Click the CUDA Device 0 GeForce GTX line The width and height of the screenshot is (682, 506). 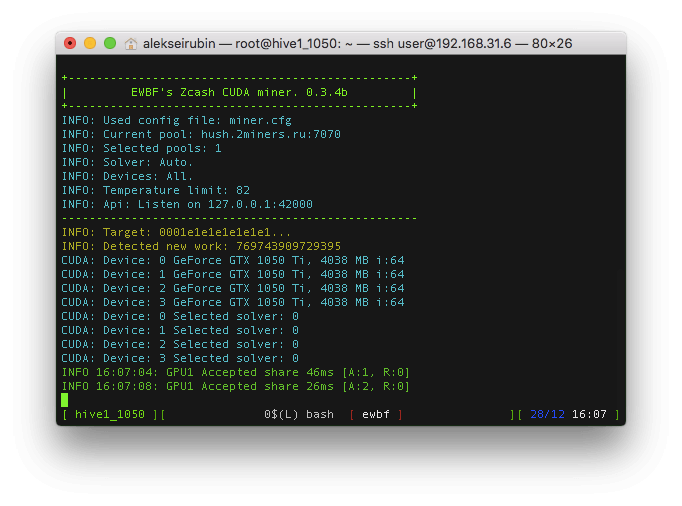(x=232, y=260)
